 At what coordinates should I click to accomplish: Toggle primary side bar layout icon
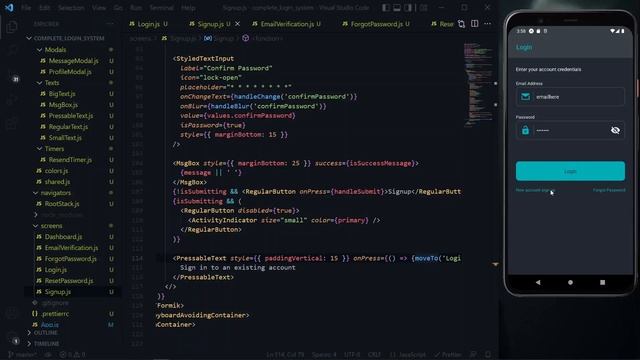pyautogui.click(x=386, y=8)
